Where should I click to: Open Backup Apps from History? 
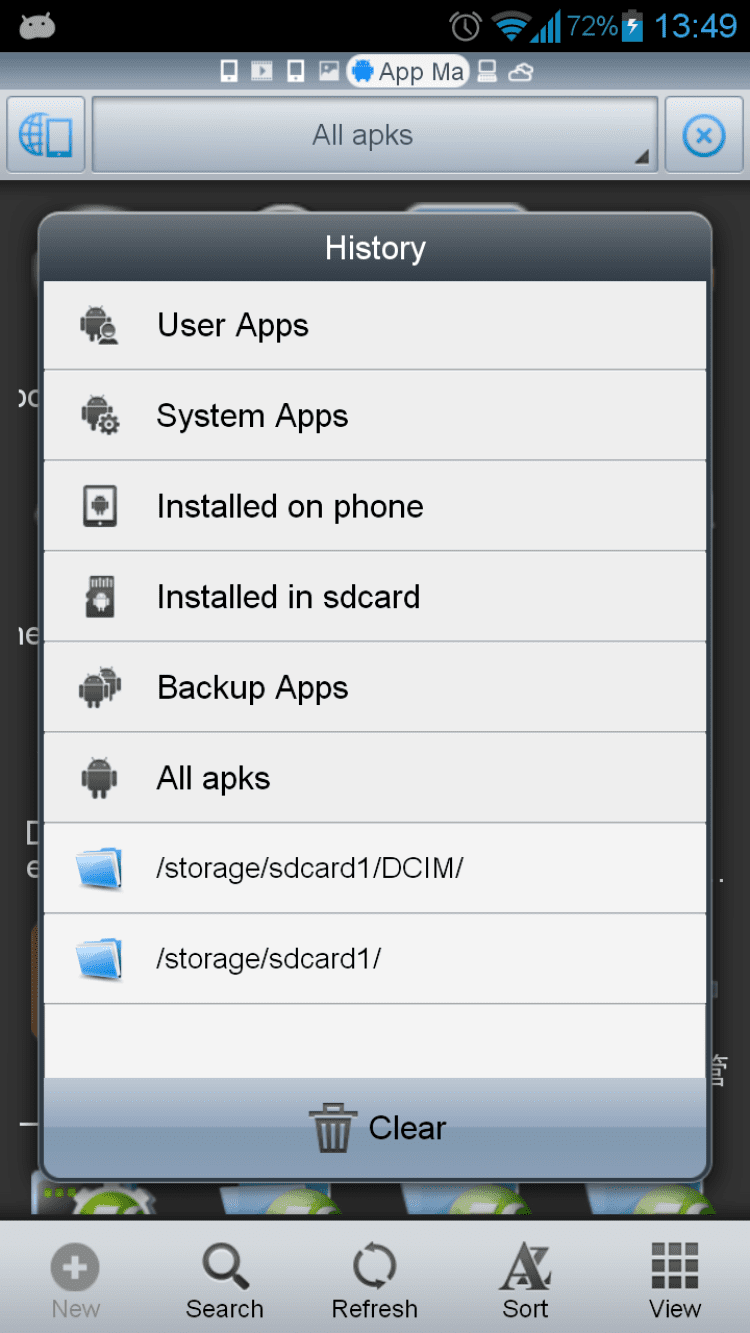point(375,688)
